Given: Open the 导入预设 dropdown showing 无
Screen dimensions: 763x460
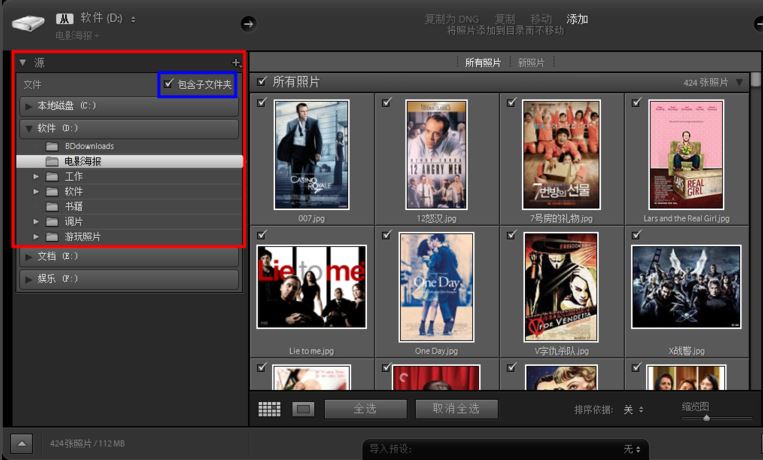Looking at the screenshot, I should [x=633, y=448].
